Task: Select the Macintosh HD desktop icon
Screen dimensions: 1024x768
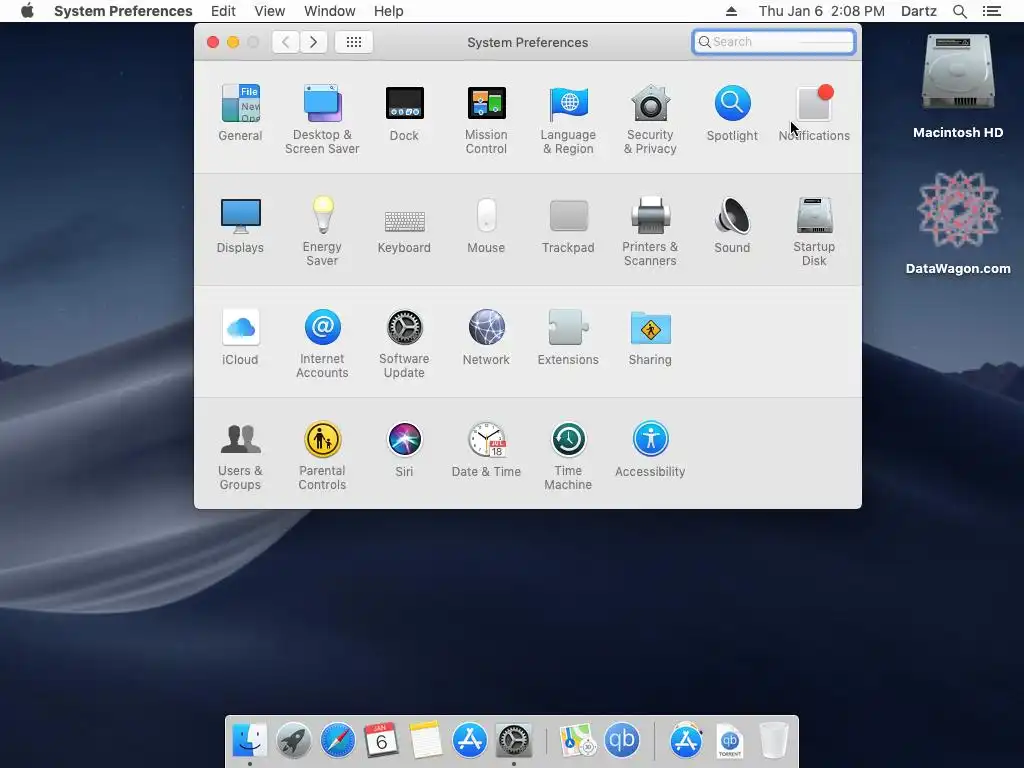Action: 958,86
